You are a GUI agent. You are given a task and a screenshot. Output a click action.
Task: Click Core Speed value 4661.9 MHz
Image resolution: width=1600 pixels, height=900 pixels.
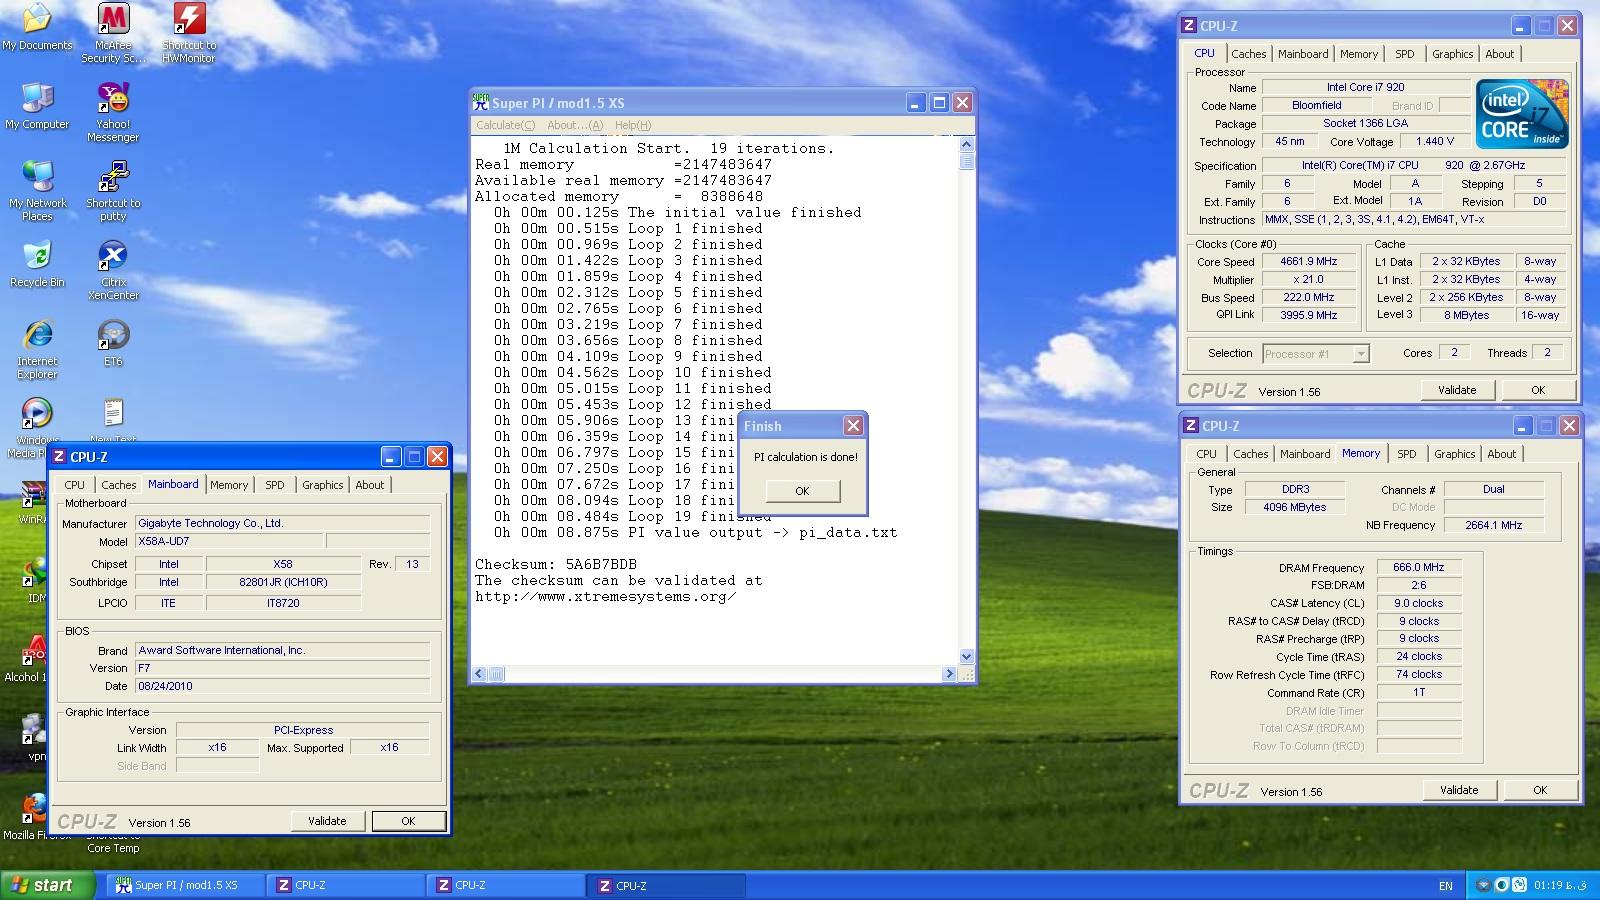tap(1308, 262)
